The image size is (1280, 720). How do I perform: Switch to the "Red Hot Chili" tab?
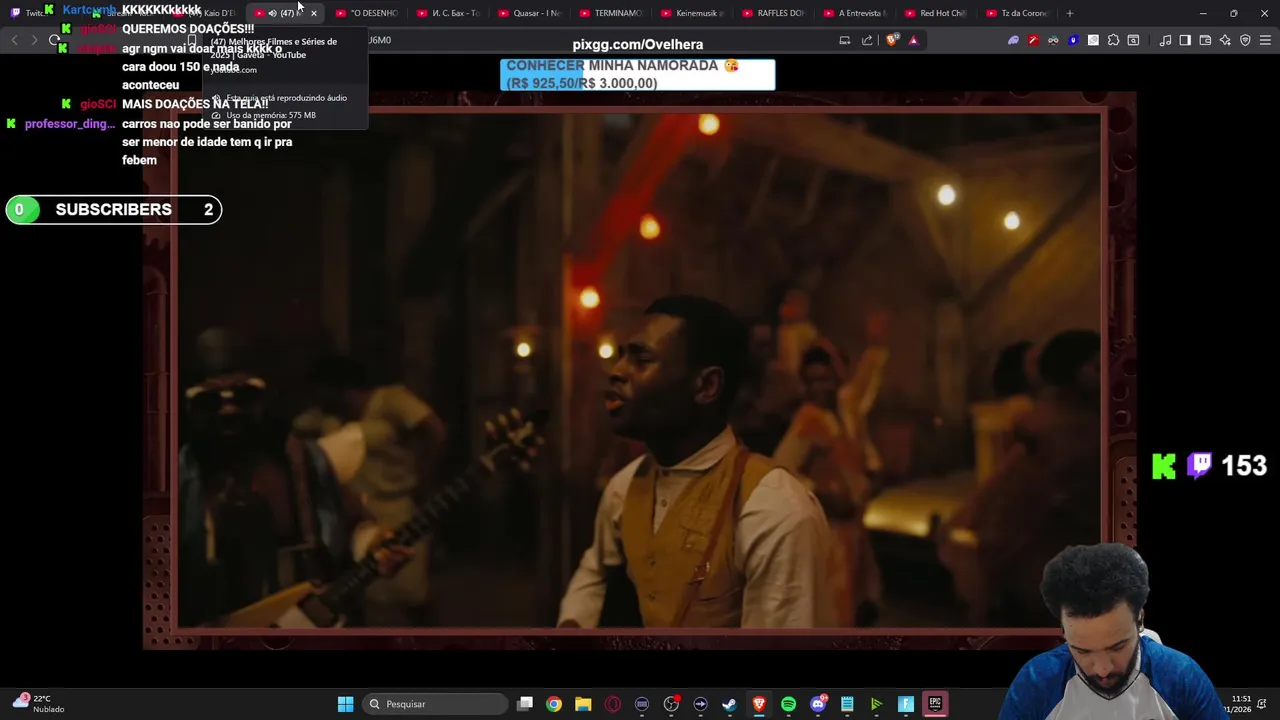point(935,13)
